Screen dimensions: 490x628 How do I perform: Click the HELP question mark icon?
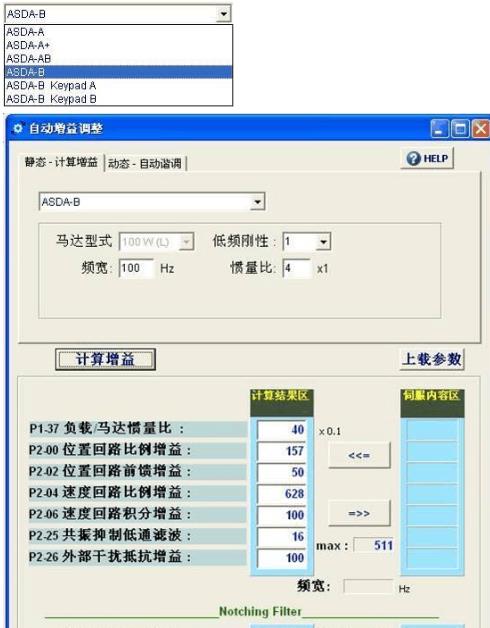click(413, 159)
